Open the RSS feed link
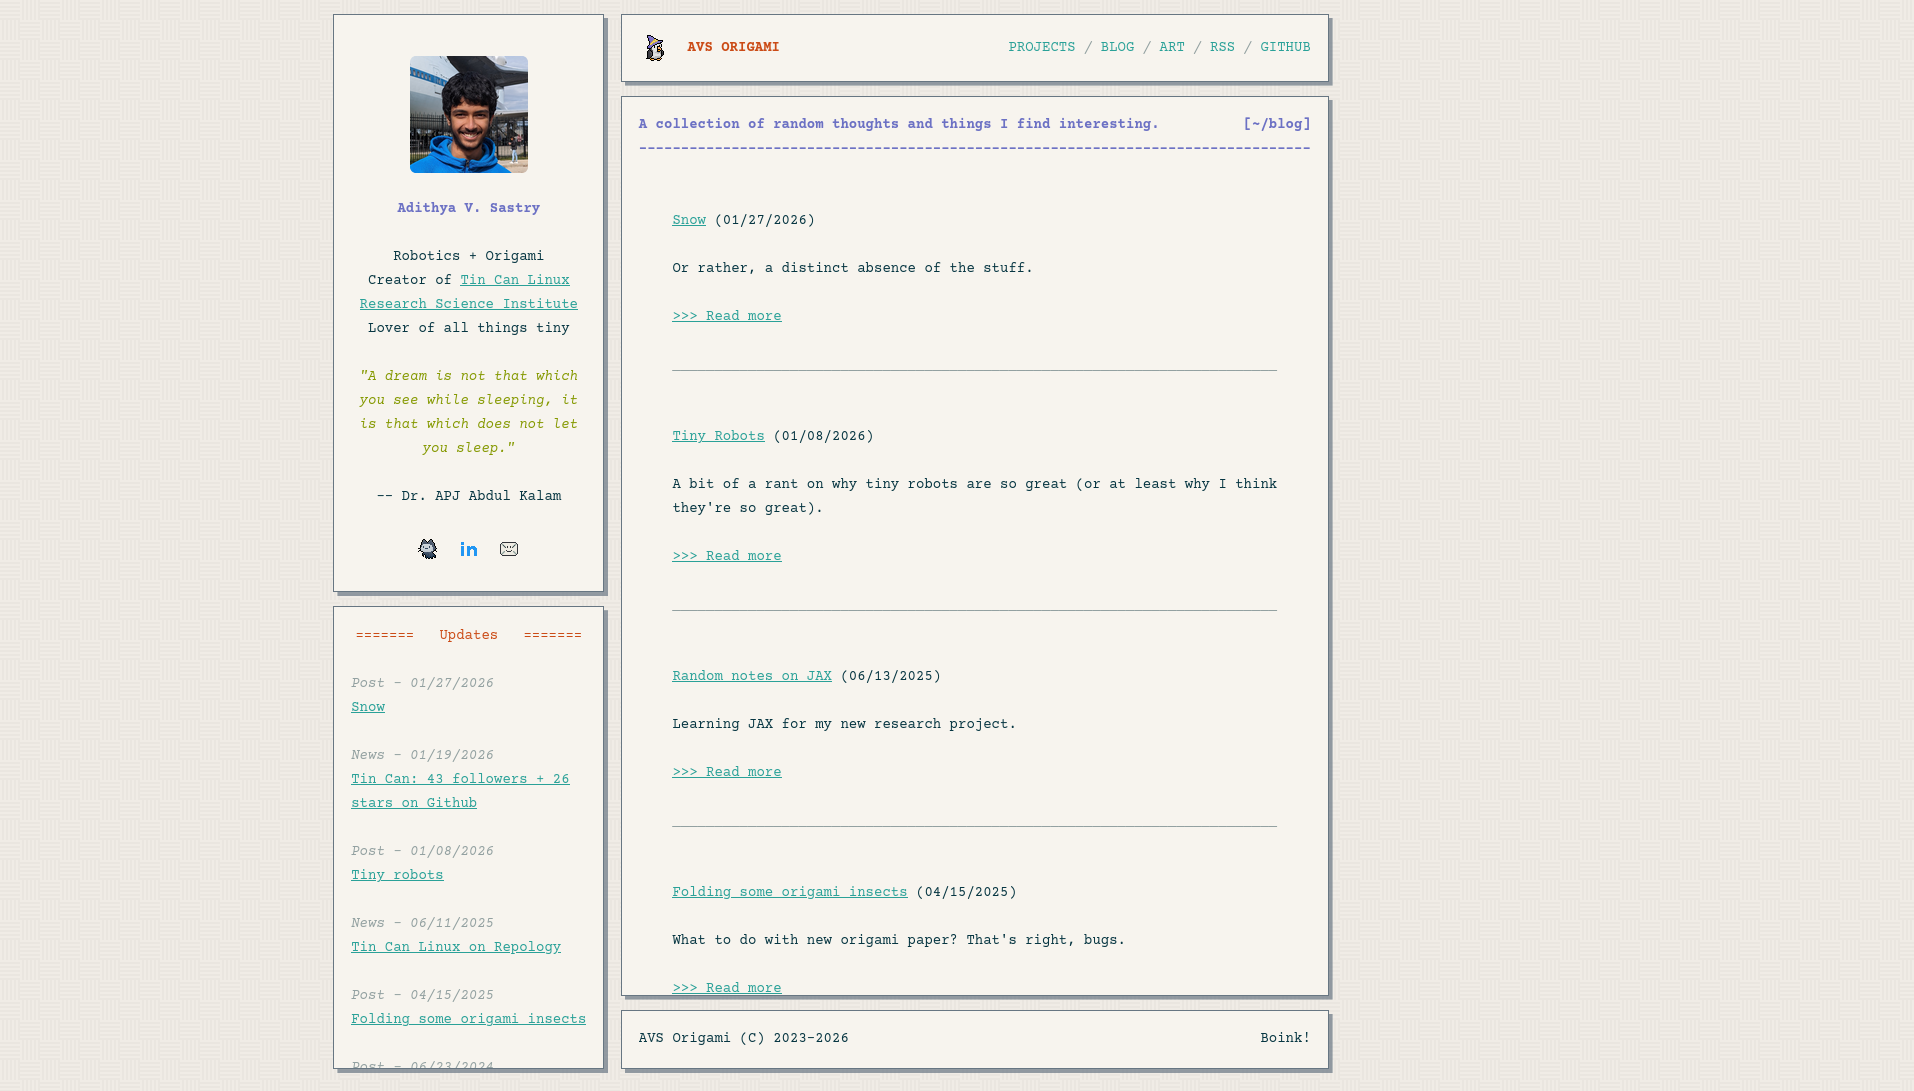The height and width of the screenshot is (1091, 1914). (1222, 47)
